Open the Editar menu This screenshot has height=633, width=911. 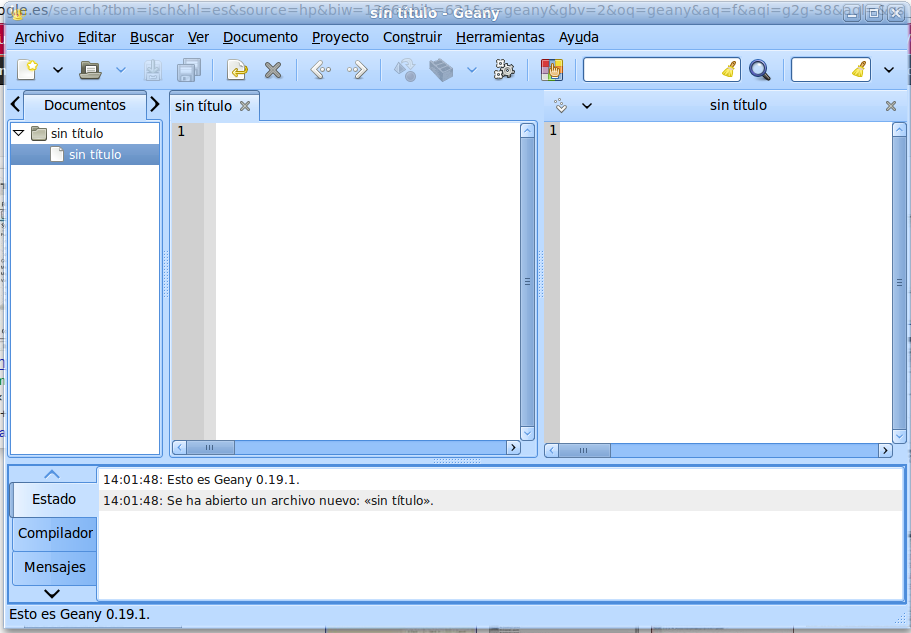97,37
